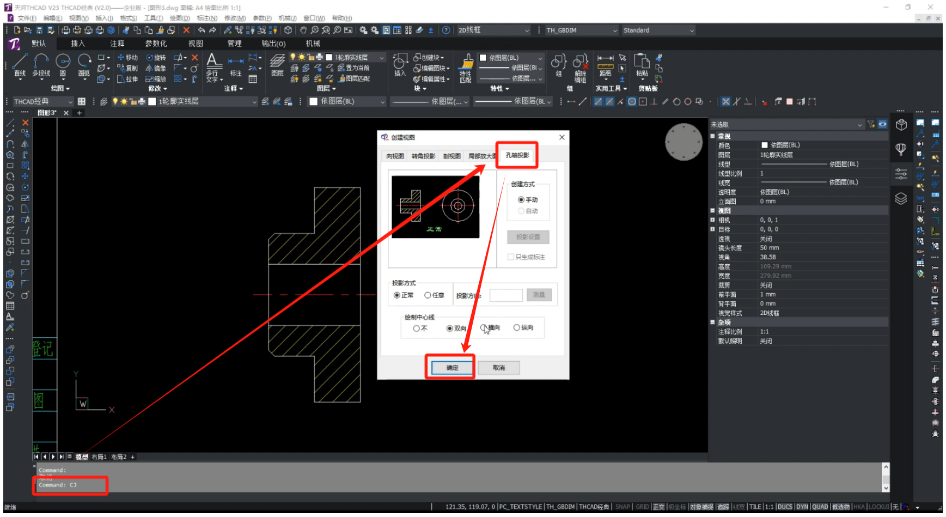Image resolution: width=946 pixels, height=517 pixels.
Task: Click the 粘贴 paste icon in ribbon
Action: 642,65
